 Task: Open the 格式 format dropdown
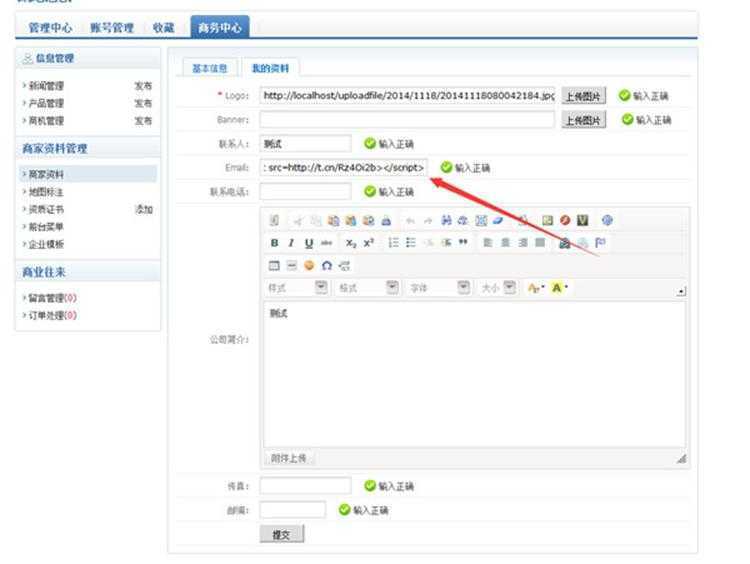click(368, 288)
